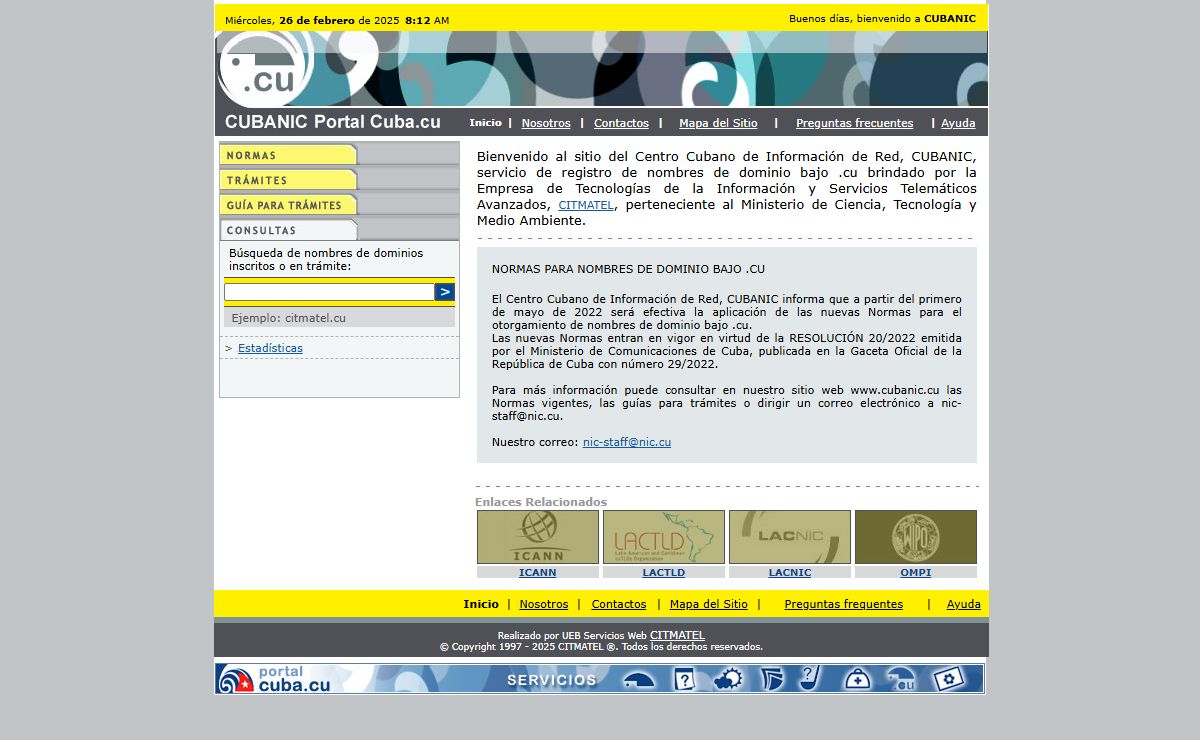Click the newspaper pages icon in Servicios bar

pyautogui.click(x=772, y=680)
